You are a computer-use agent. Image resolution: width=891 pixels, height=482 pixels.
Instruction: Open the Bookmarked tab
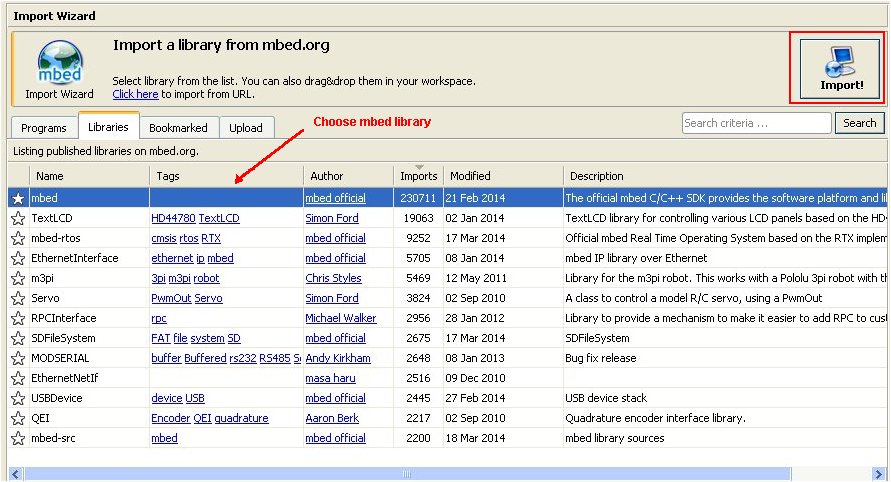pos(178,128)
